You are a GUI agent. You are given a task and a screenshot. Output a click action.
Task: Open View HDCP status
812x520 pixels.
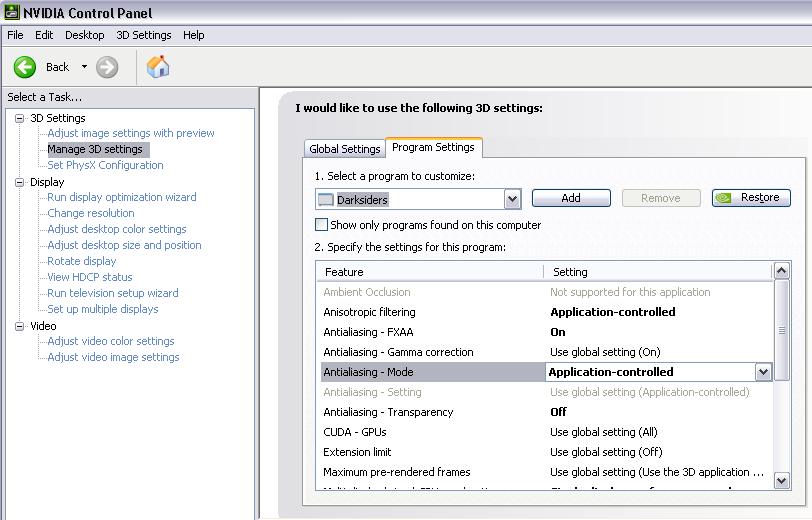90,278
